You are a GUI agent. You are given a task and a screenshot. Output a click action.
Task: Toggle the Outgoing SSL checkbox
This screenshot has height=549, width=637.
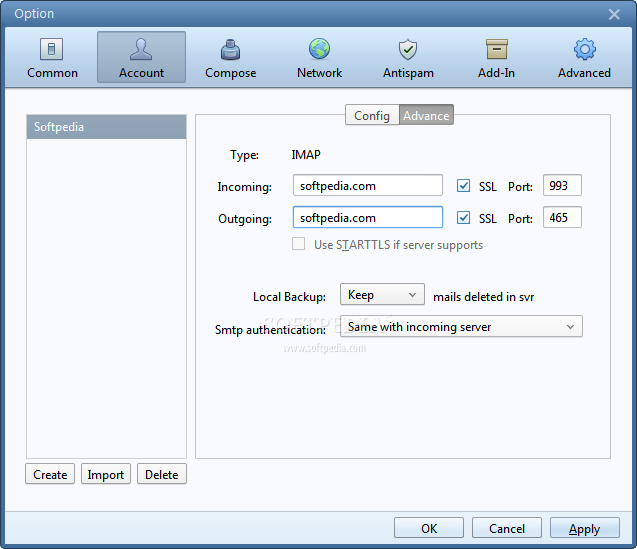(x=463, y=217)
